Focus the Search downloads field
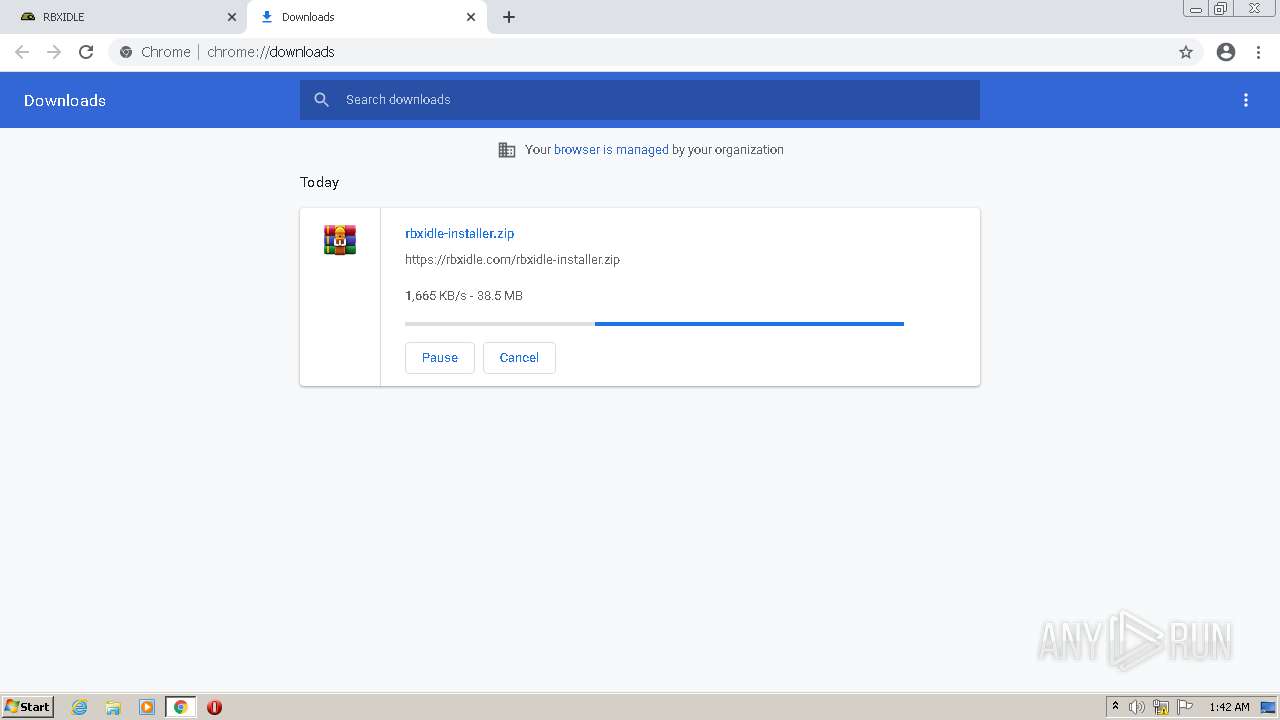This screenshot has height=720, width=1280. tap(640, 100)
